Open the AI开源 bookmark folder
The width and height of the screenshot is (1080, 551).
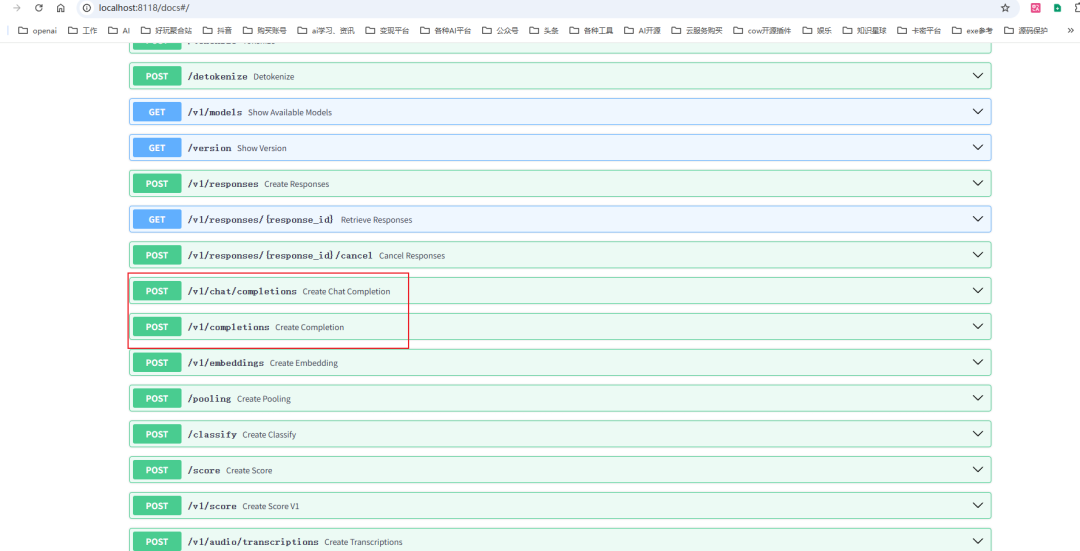click(x=642, y=30)
